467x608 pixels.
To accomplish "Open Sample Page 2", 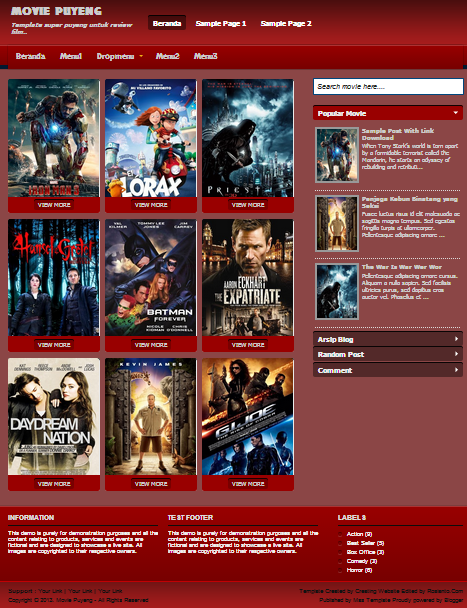I will (286, 24).
